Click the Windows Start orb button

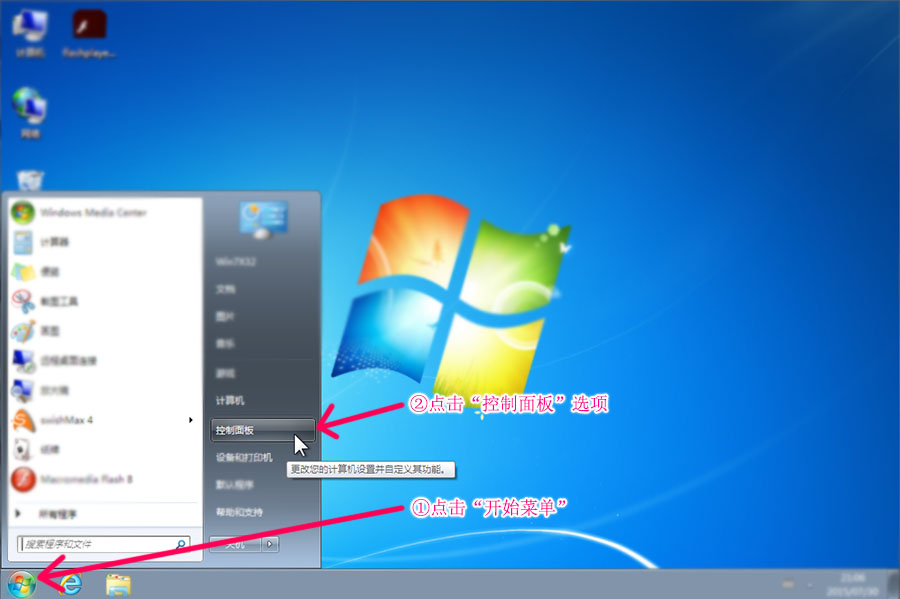click(x=22, y=585)
